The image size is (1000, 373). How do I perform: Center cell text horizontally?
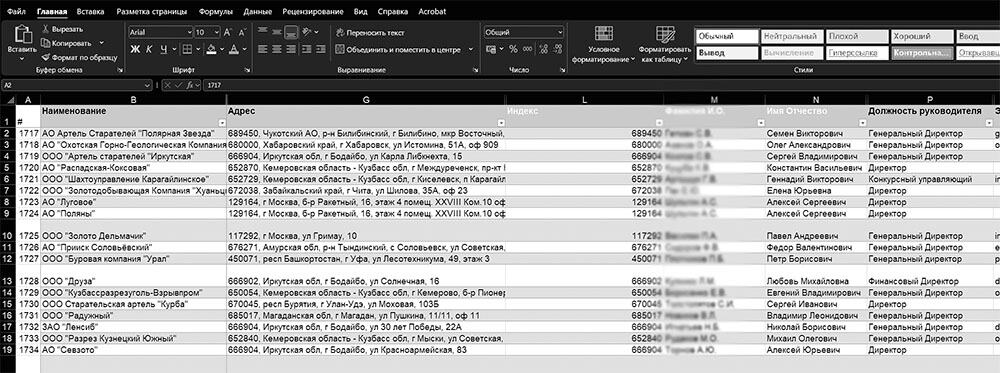[277, 49]
